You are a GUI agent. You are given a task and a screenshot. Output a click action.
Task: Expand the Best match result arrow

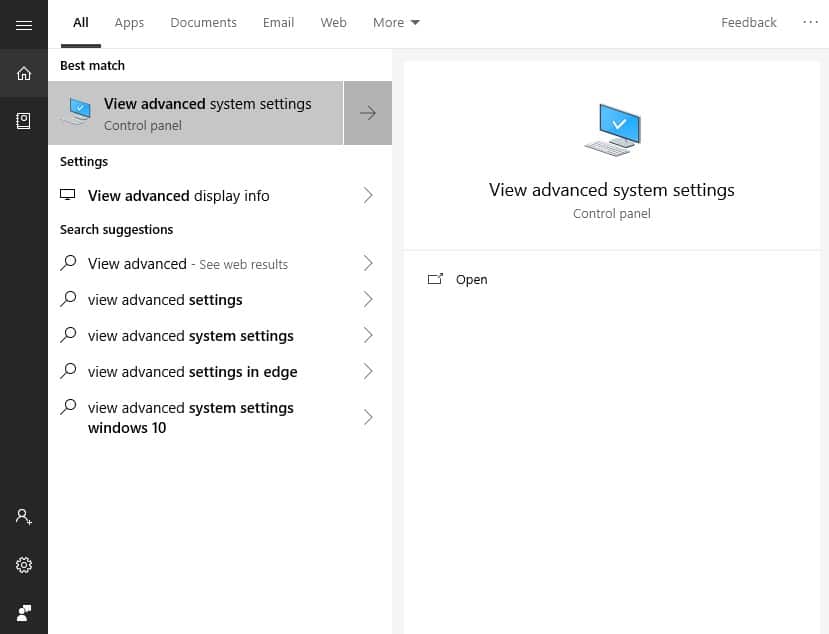pyautogui.click(x=368, y=113)
